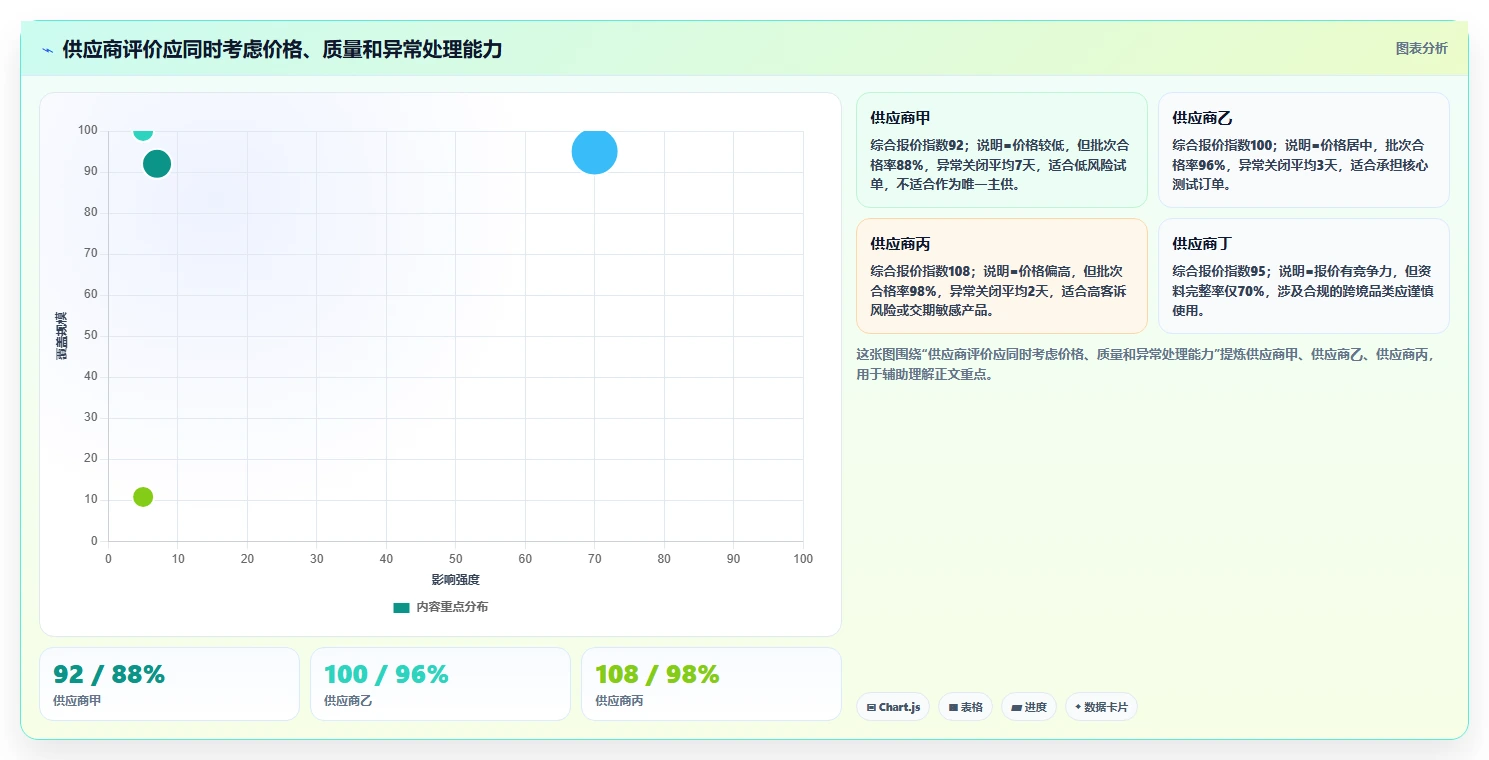Select the 92 / 88% stat card
1489x760 pixels.
pos(169,684)
